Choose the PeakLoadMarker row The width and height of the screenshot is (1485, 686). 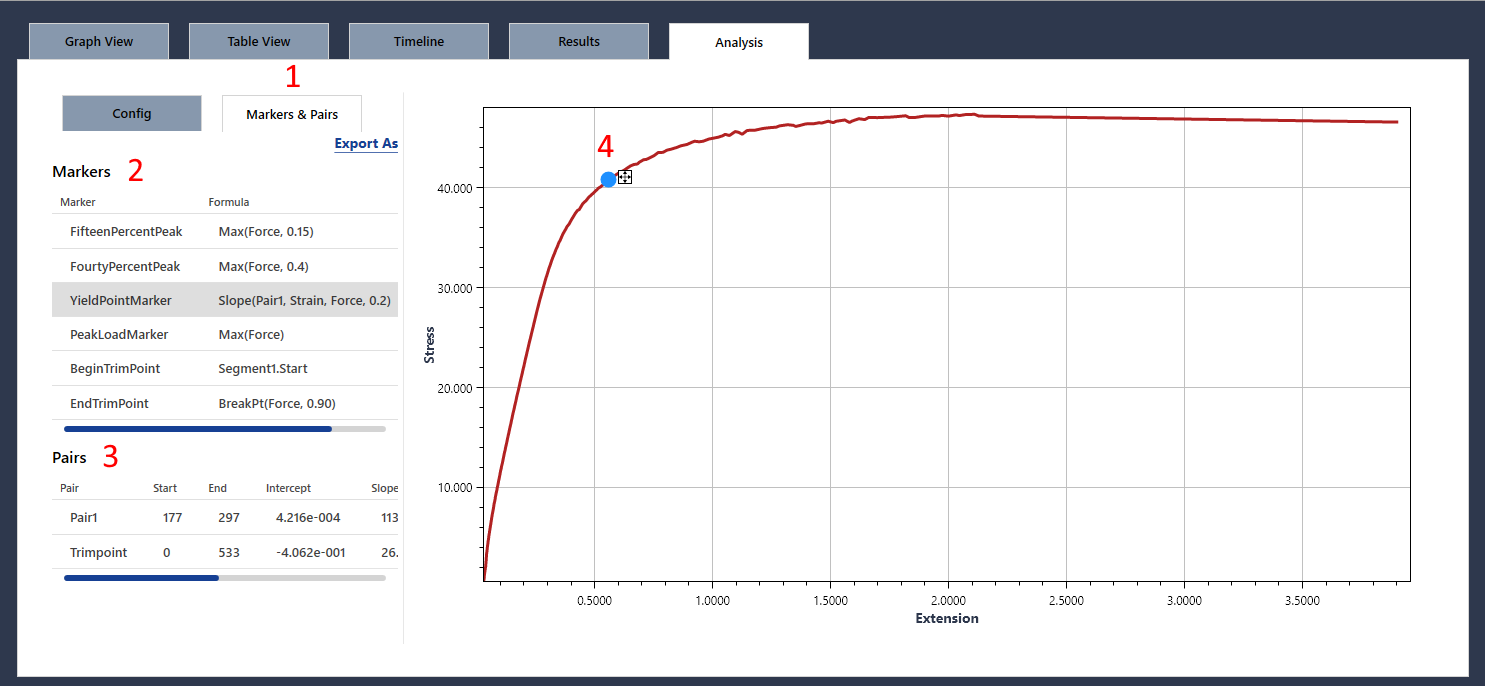pos(225,334)
